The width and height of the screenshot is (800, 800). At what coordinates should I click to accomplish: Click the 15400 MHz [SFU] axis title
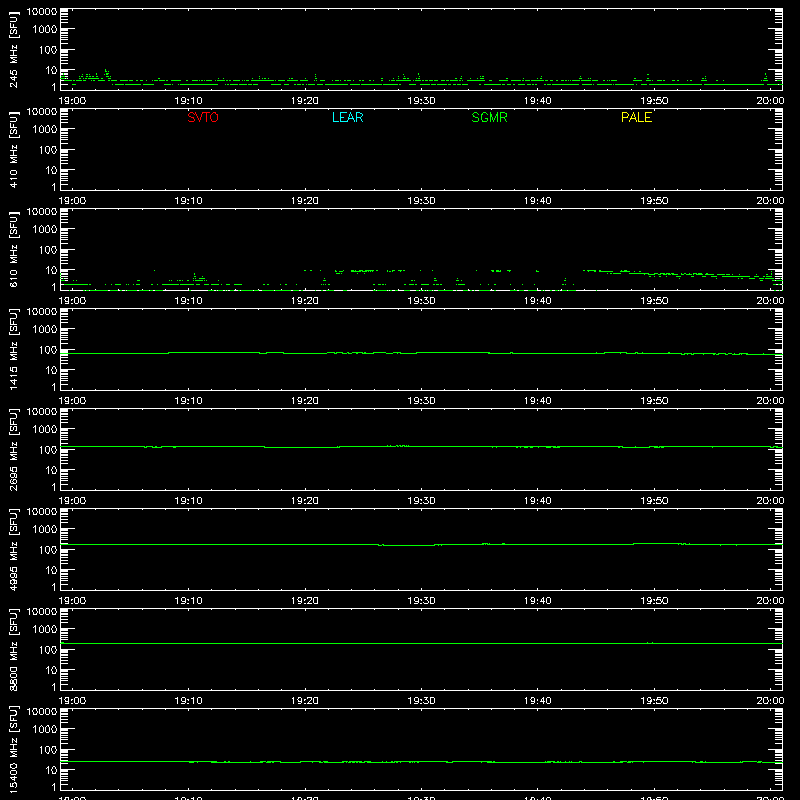click(14, 749)
